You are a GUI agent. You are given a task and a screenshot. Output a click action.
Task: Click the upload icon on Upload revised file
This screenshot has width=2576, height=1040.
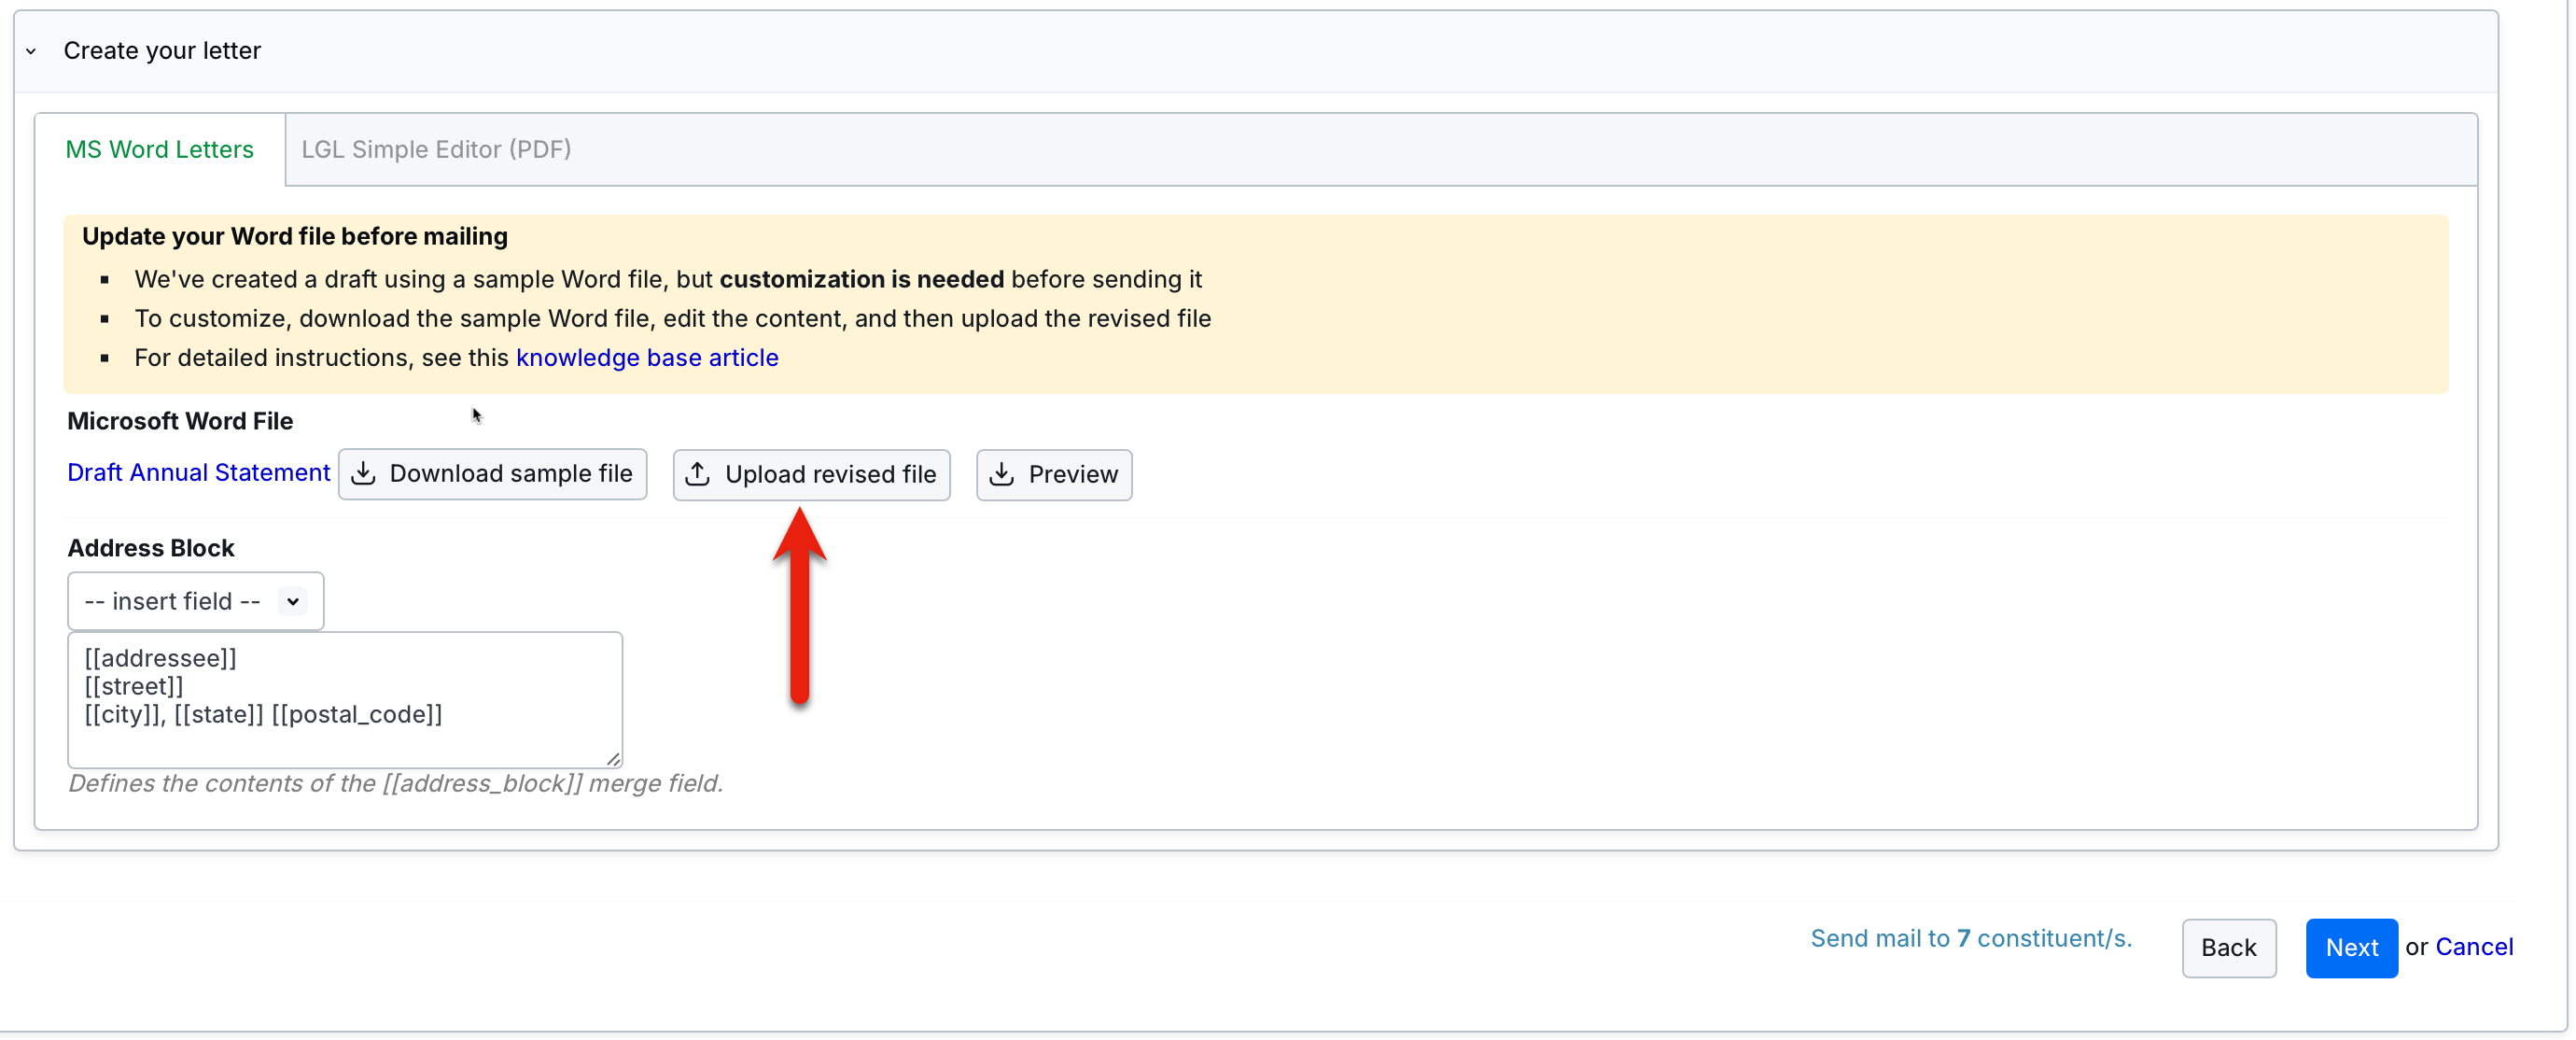tap(698, 474)
